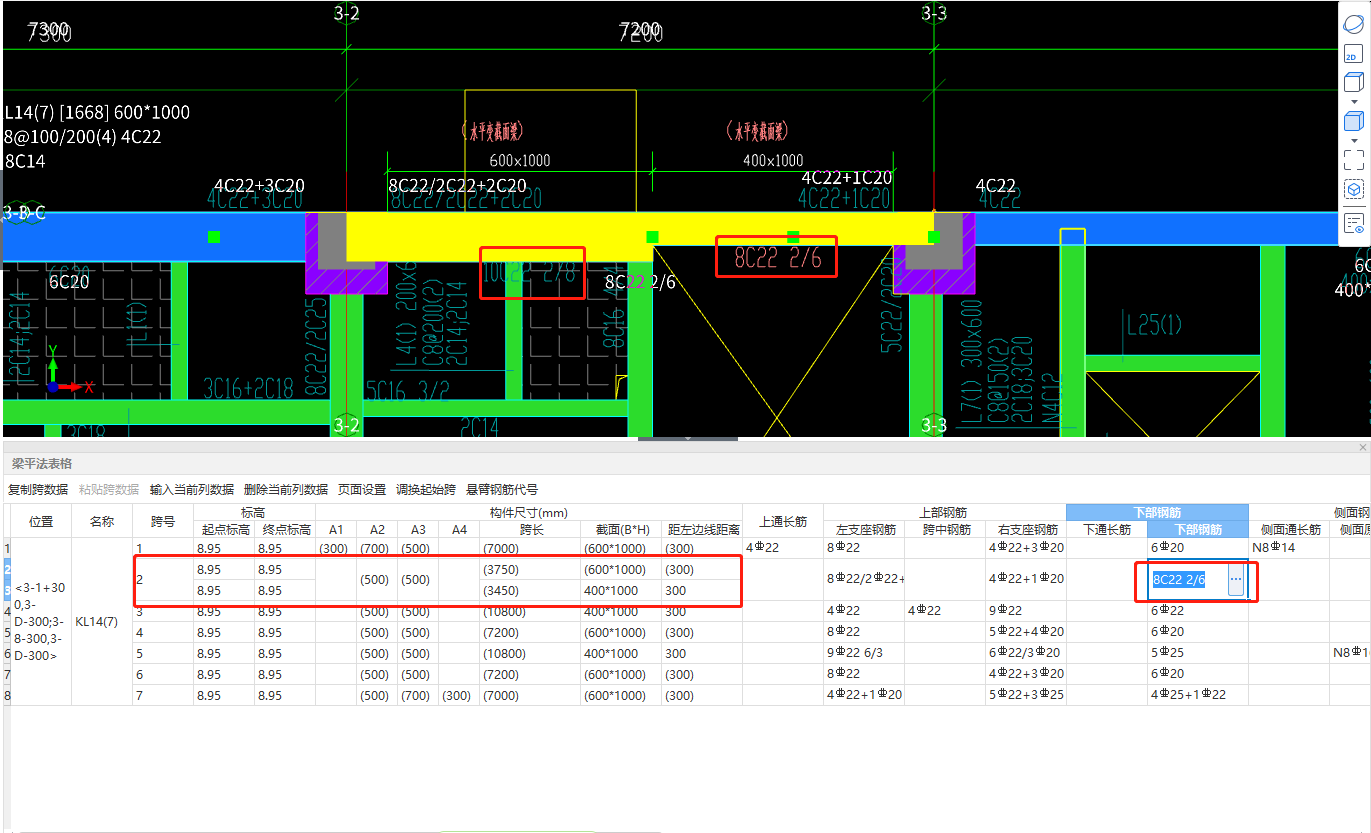Click the 侧面通长筋 column header
Image resolution: width=1371 pixels, height=833 pixels.
[1290, 529]
